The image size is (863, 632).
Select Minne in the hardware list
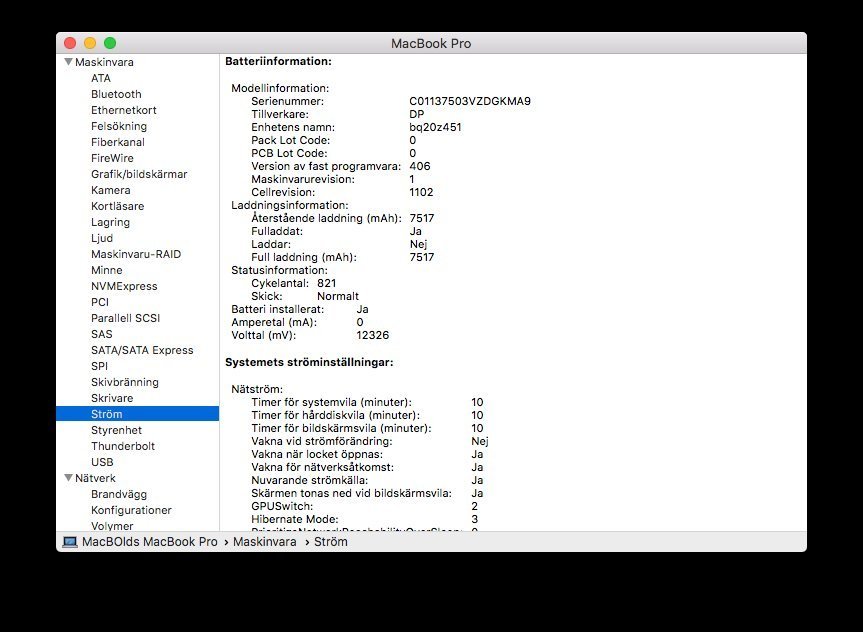106,270
